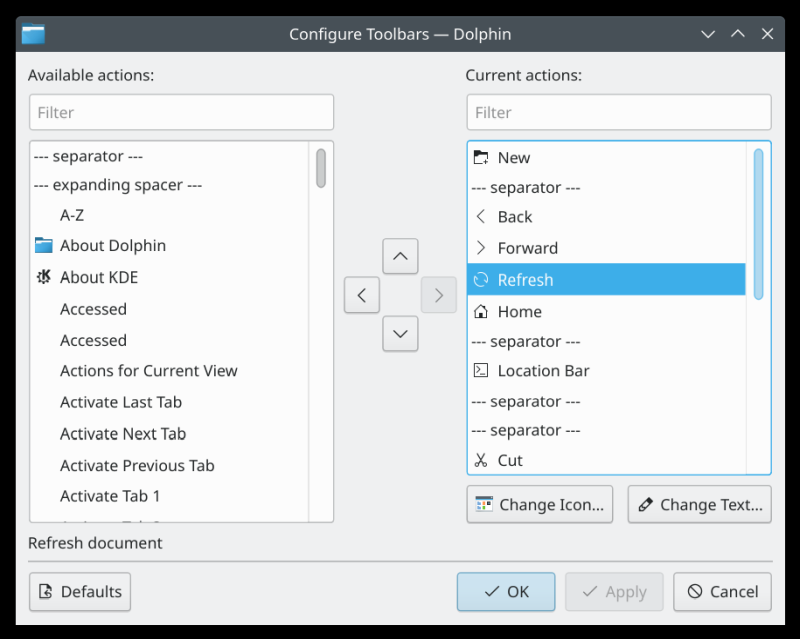Viewport: 800px width, 639px height.
Task: Click the New folder icon
Action: tap(482, 157)
